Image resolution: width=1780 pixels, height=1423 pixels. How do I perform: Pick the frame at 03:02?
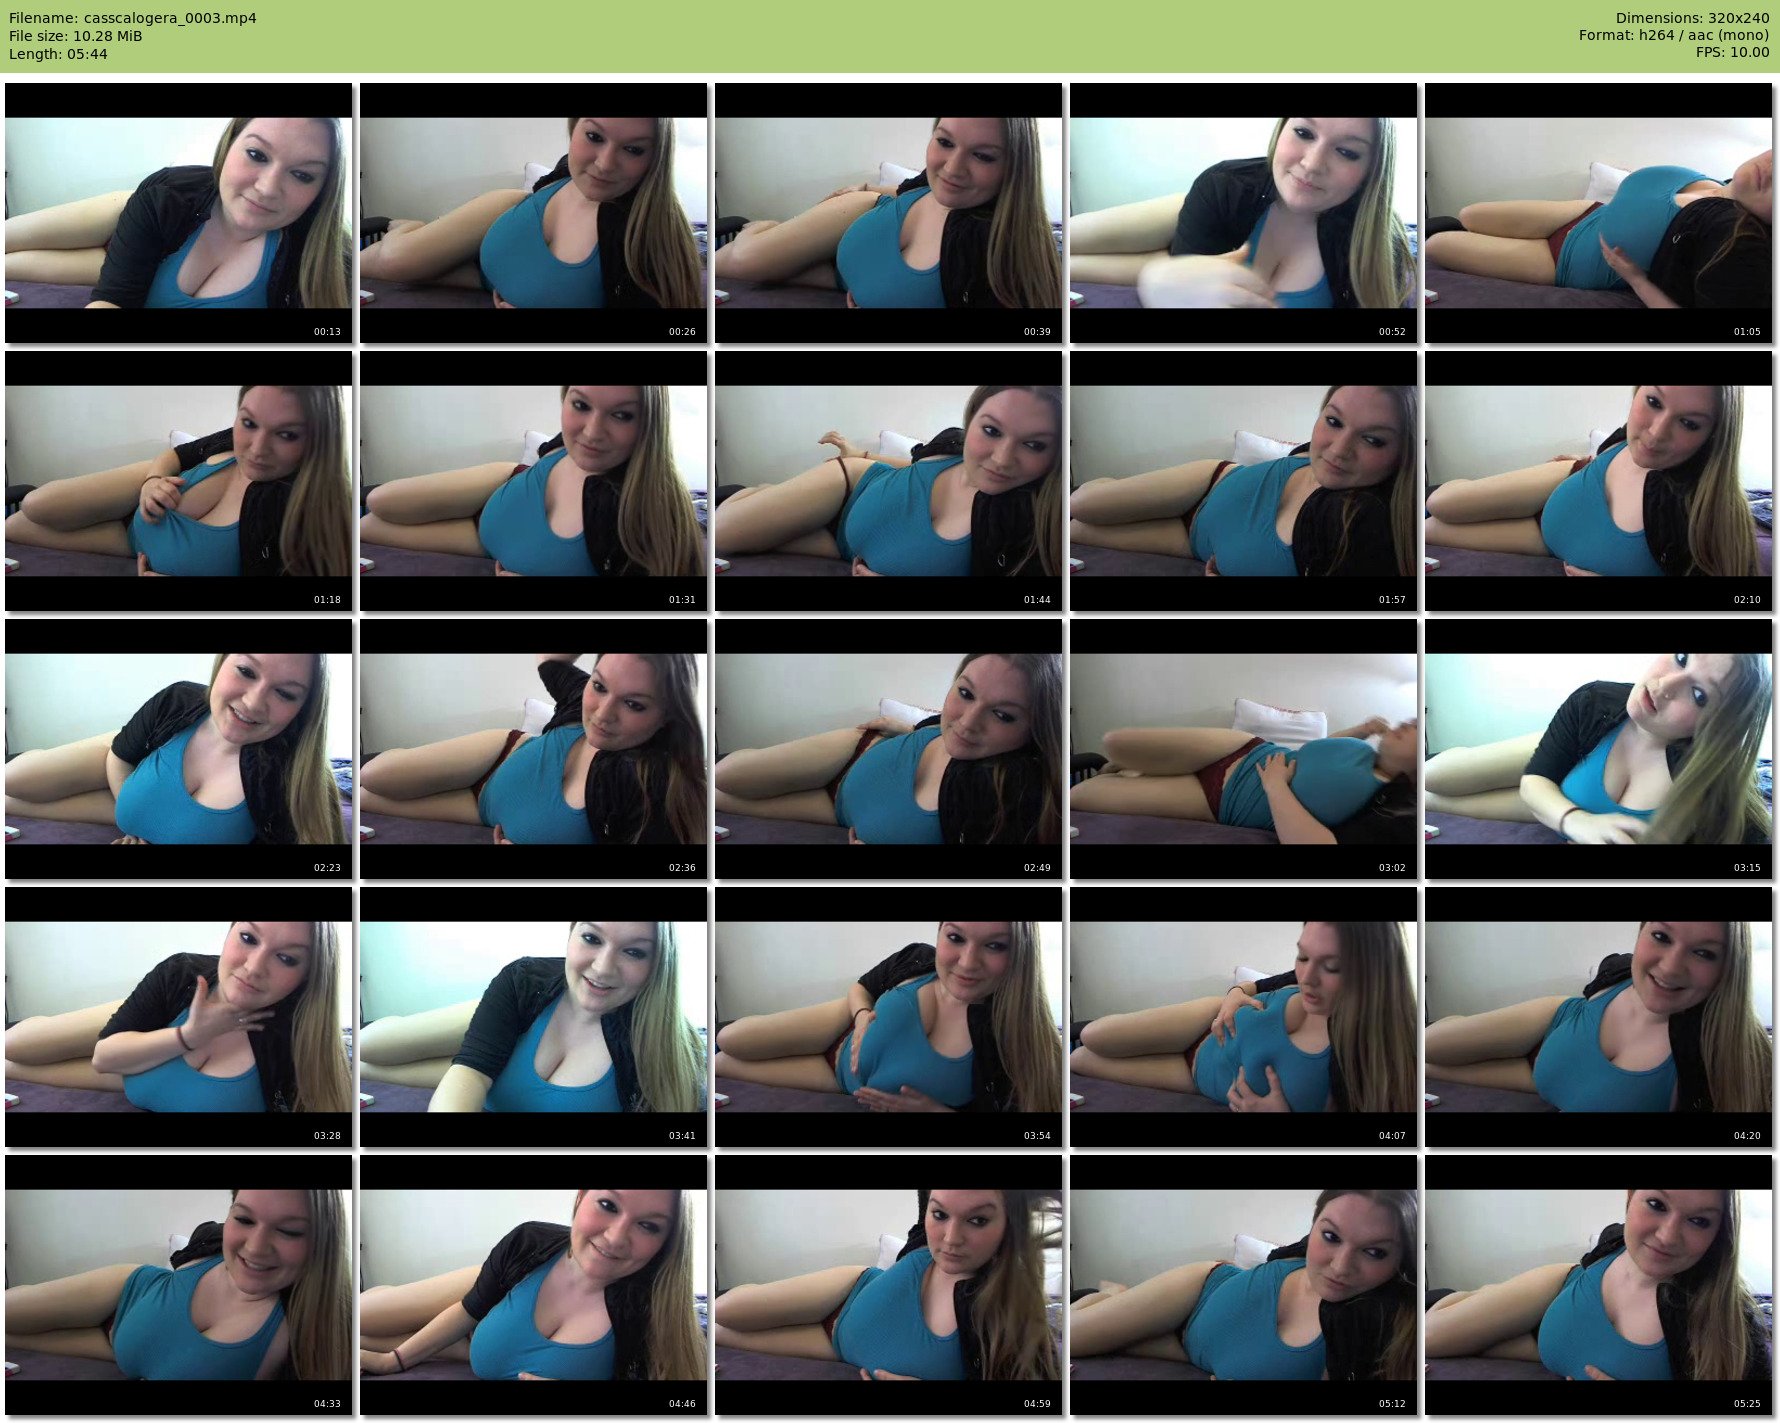(x=1244, y=749)
